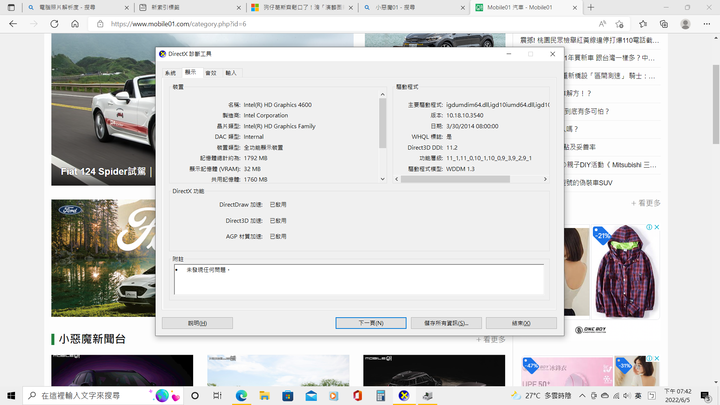Add this page to favorites star

click(x=619, y=24)
